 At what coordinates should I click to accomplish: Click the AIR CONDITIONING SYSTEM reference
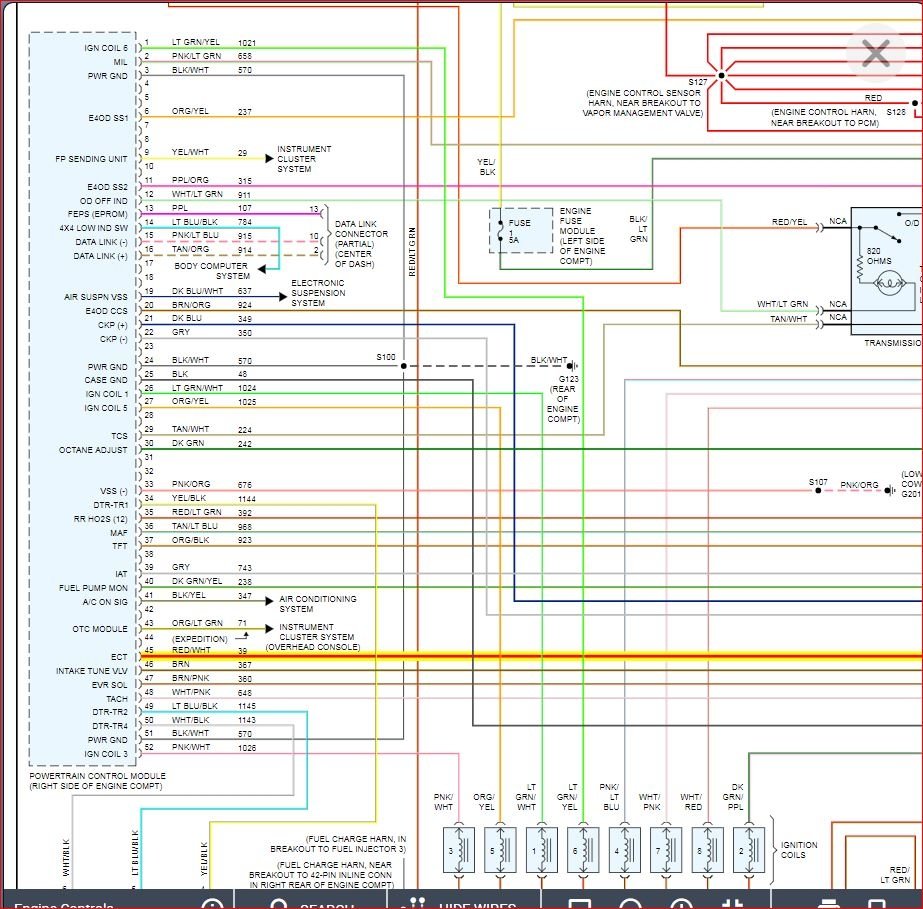(317, 603)
